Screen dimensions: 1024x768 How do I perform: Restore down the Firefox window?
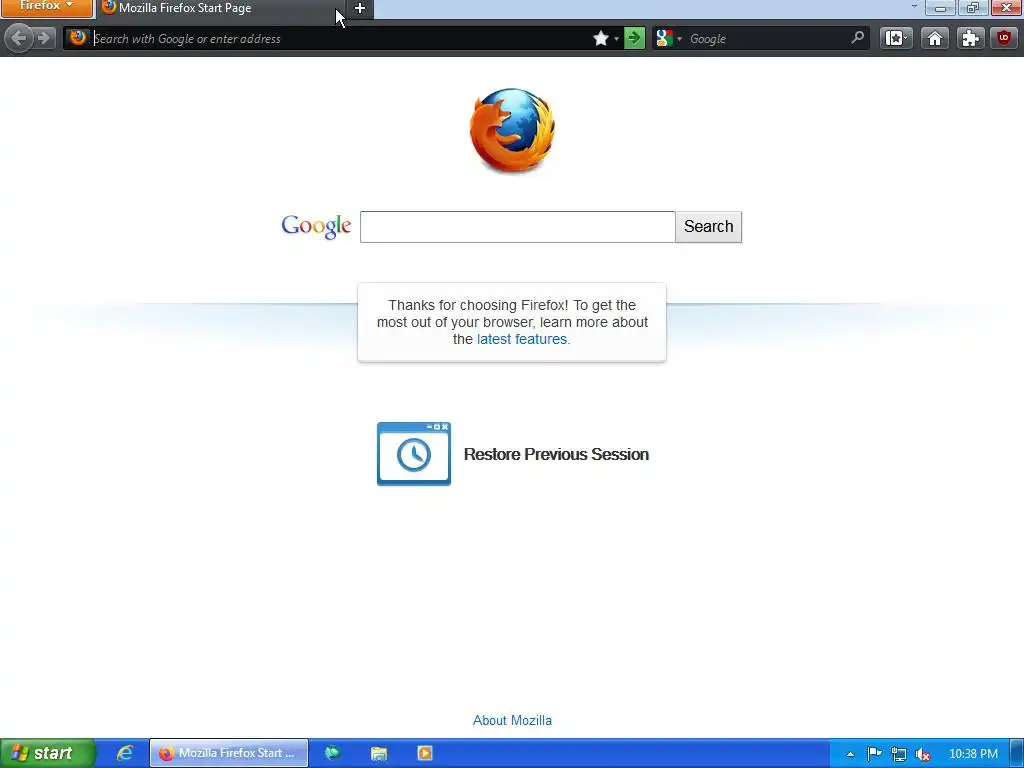point(973,8)
